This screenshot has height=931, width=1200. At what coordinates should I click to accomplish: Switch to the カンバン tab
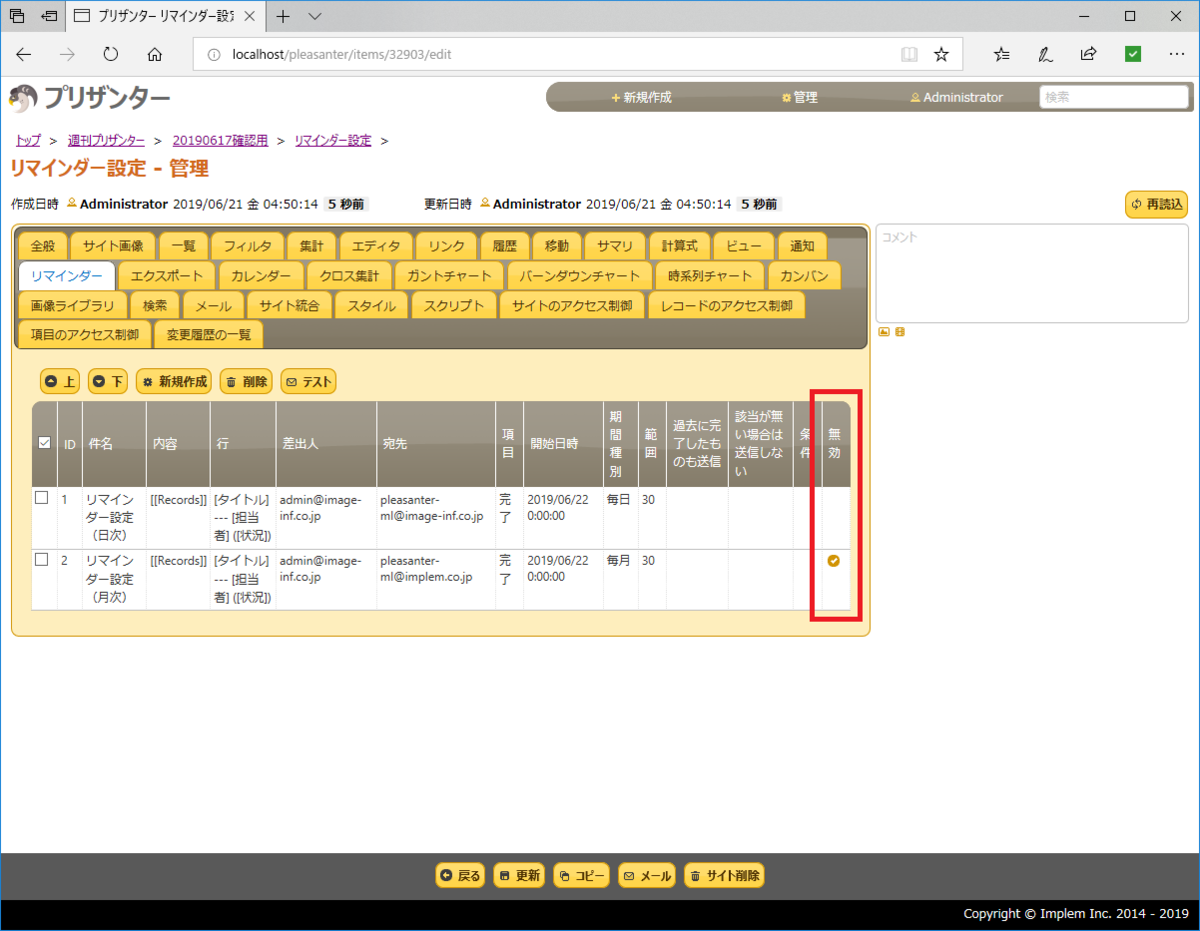click(805, 275)
